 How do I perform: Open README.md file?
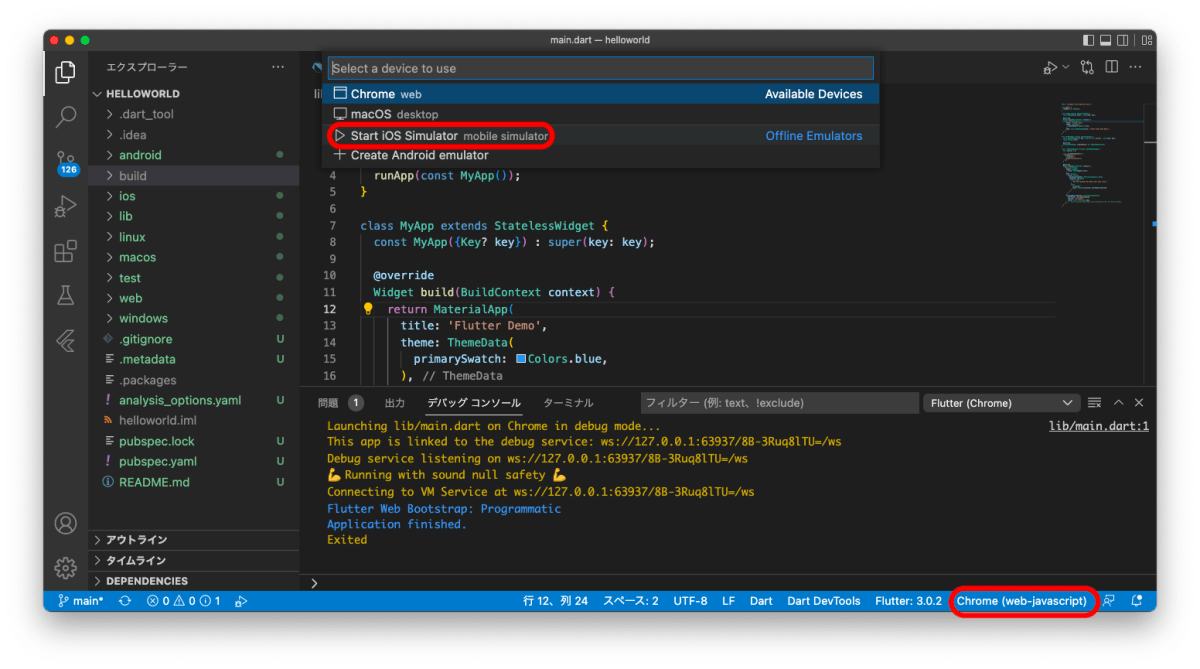pos(194,482)
